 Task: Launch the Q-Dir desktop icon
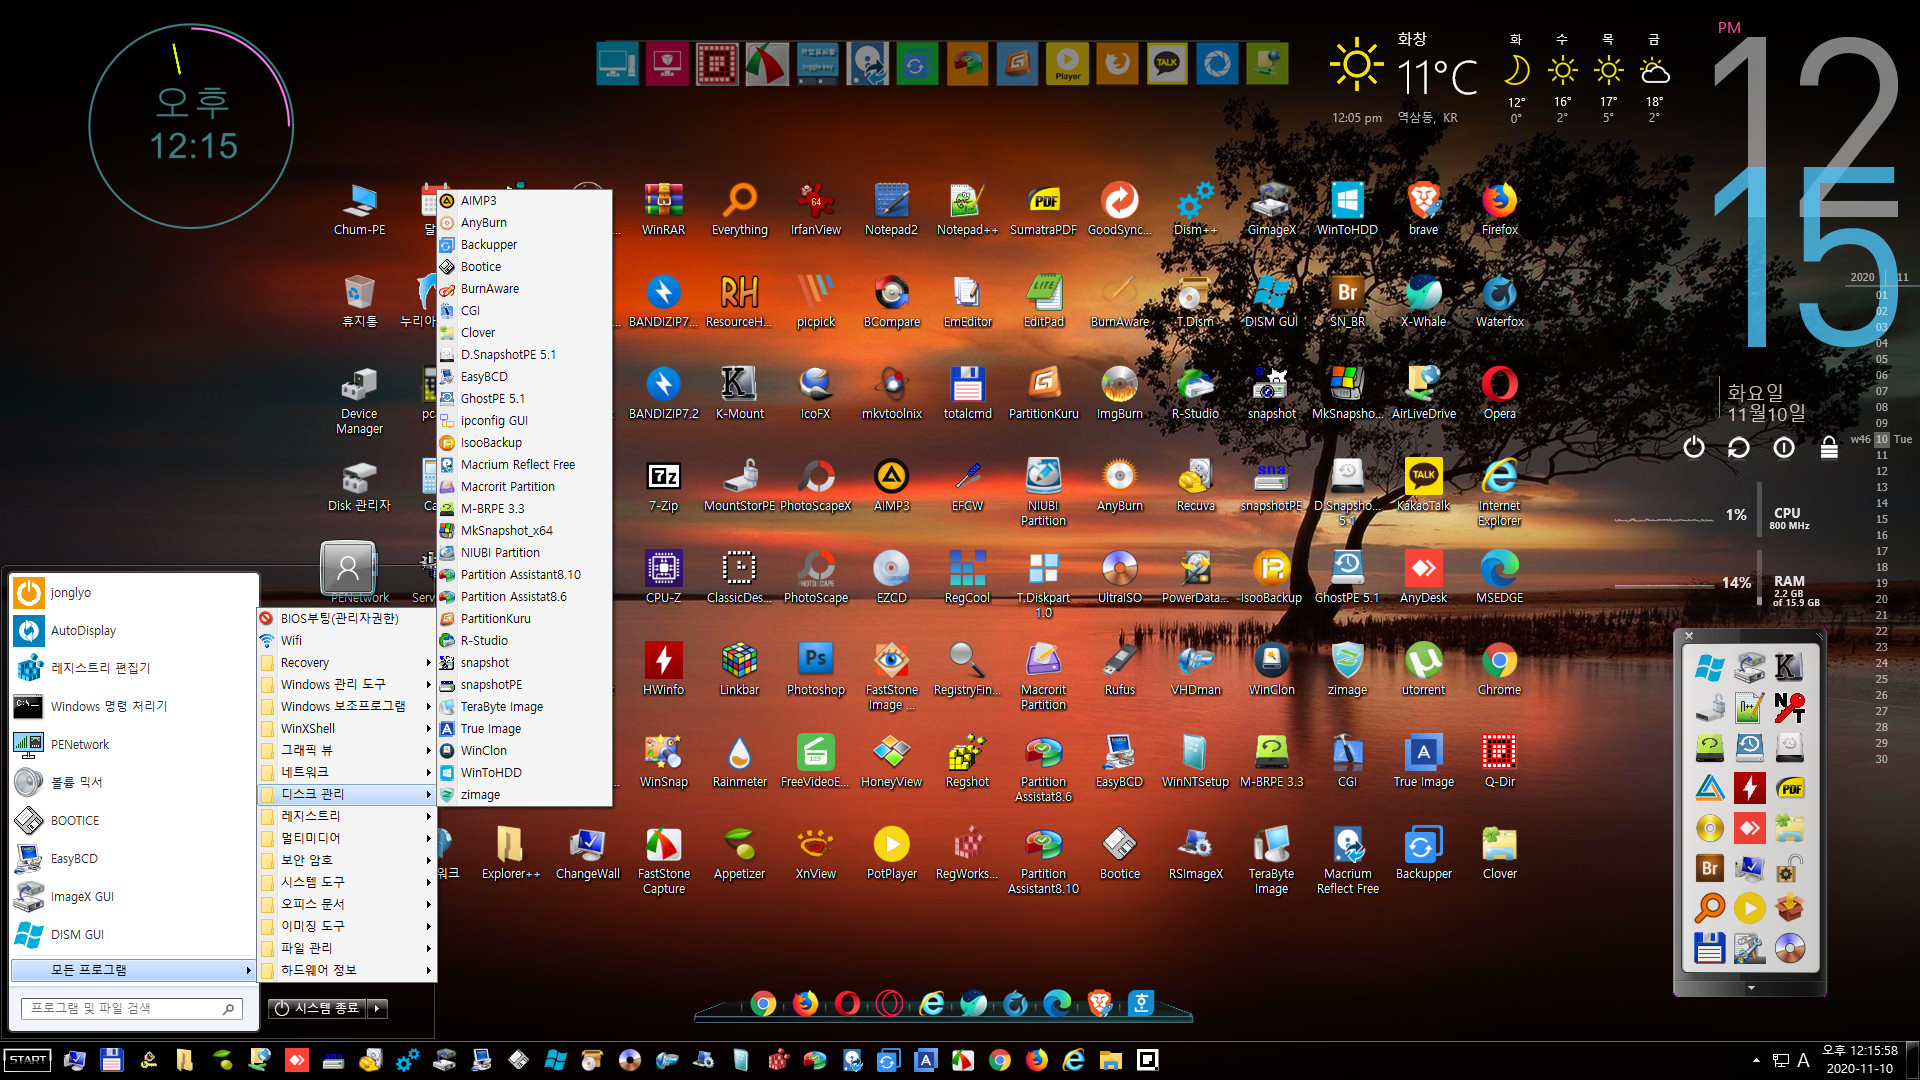pyautogui.click(x=1499, y=761)
